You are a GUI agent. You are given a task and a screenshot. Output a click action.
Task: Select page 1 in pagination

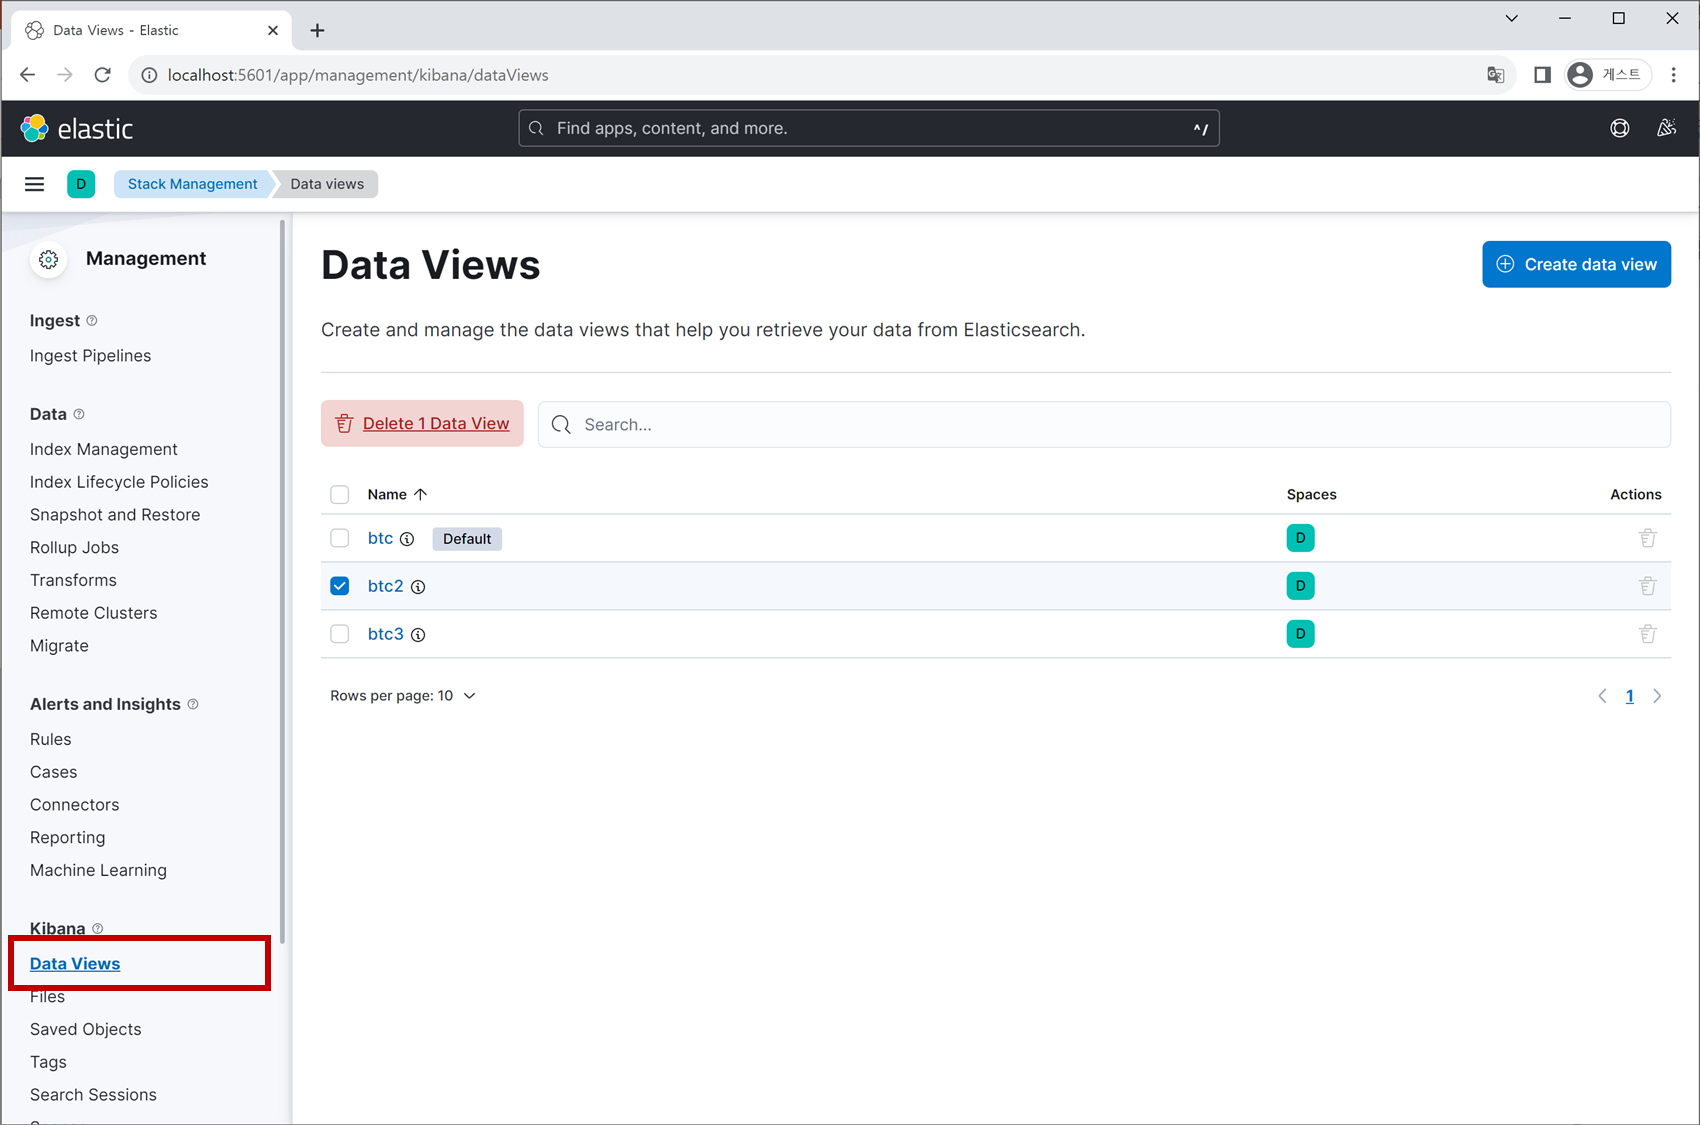coord(1630,696)
